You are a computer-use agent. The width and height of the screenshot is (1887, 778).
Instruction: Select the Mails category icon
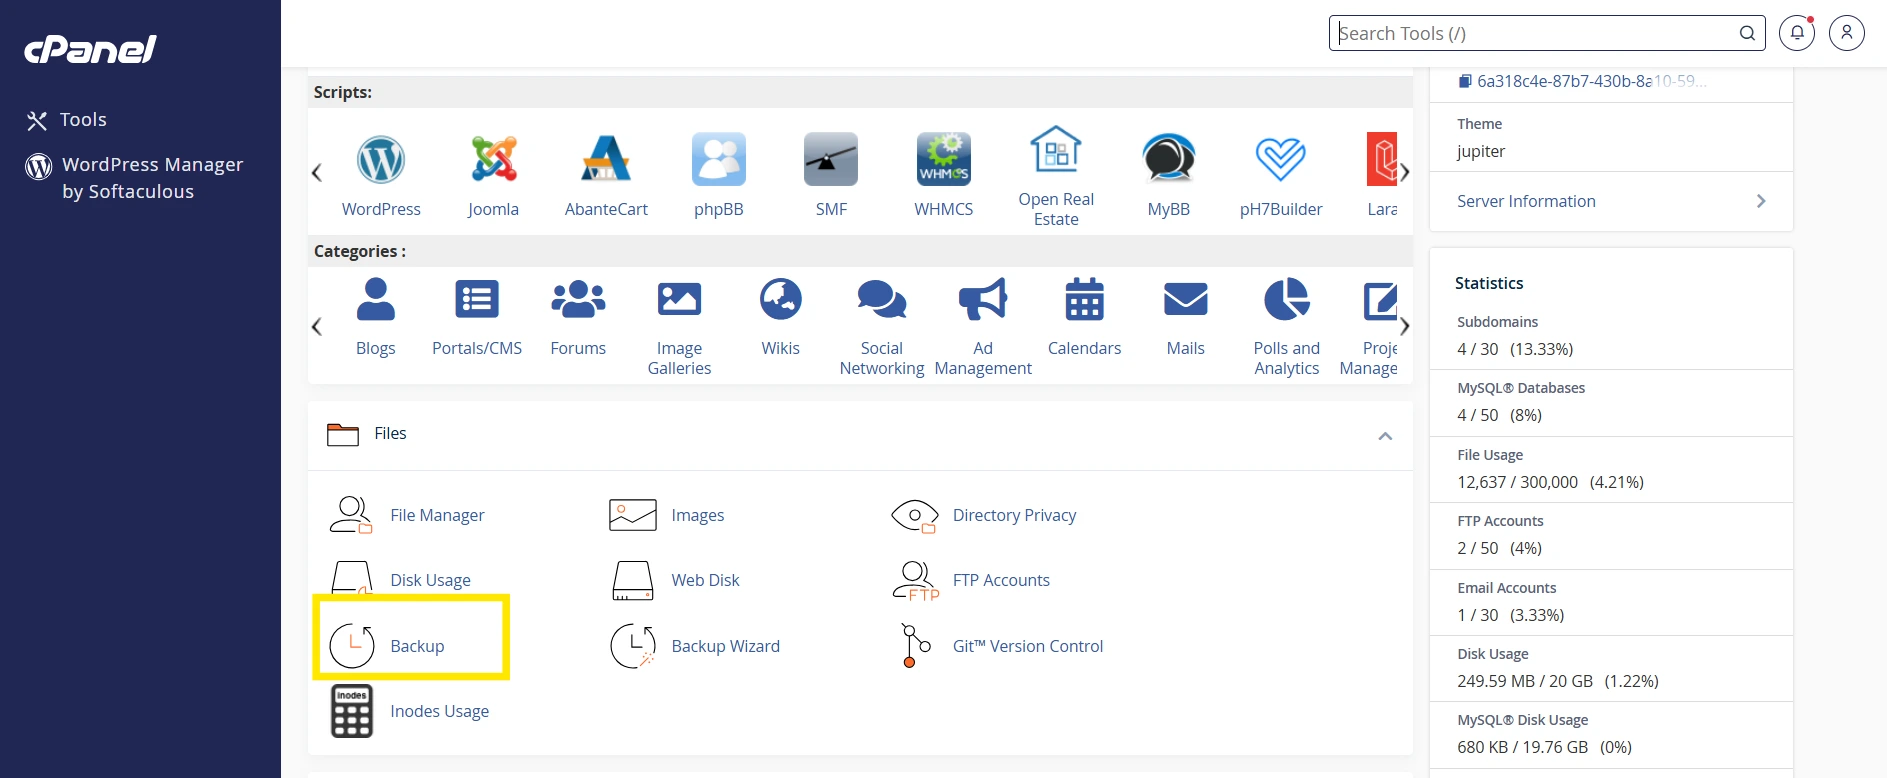click(1186, 299)
